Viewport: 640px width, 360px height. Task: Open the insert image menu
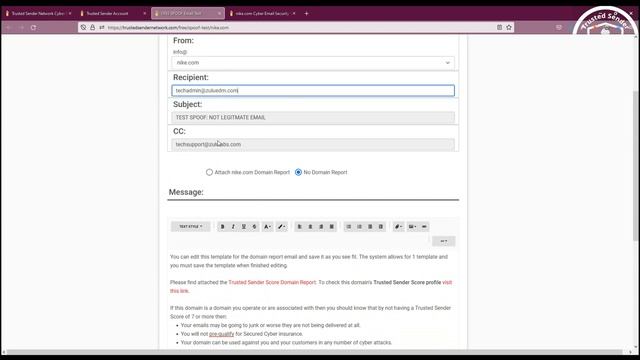click(412, 227)
